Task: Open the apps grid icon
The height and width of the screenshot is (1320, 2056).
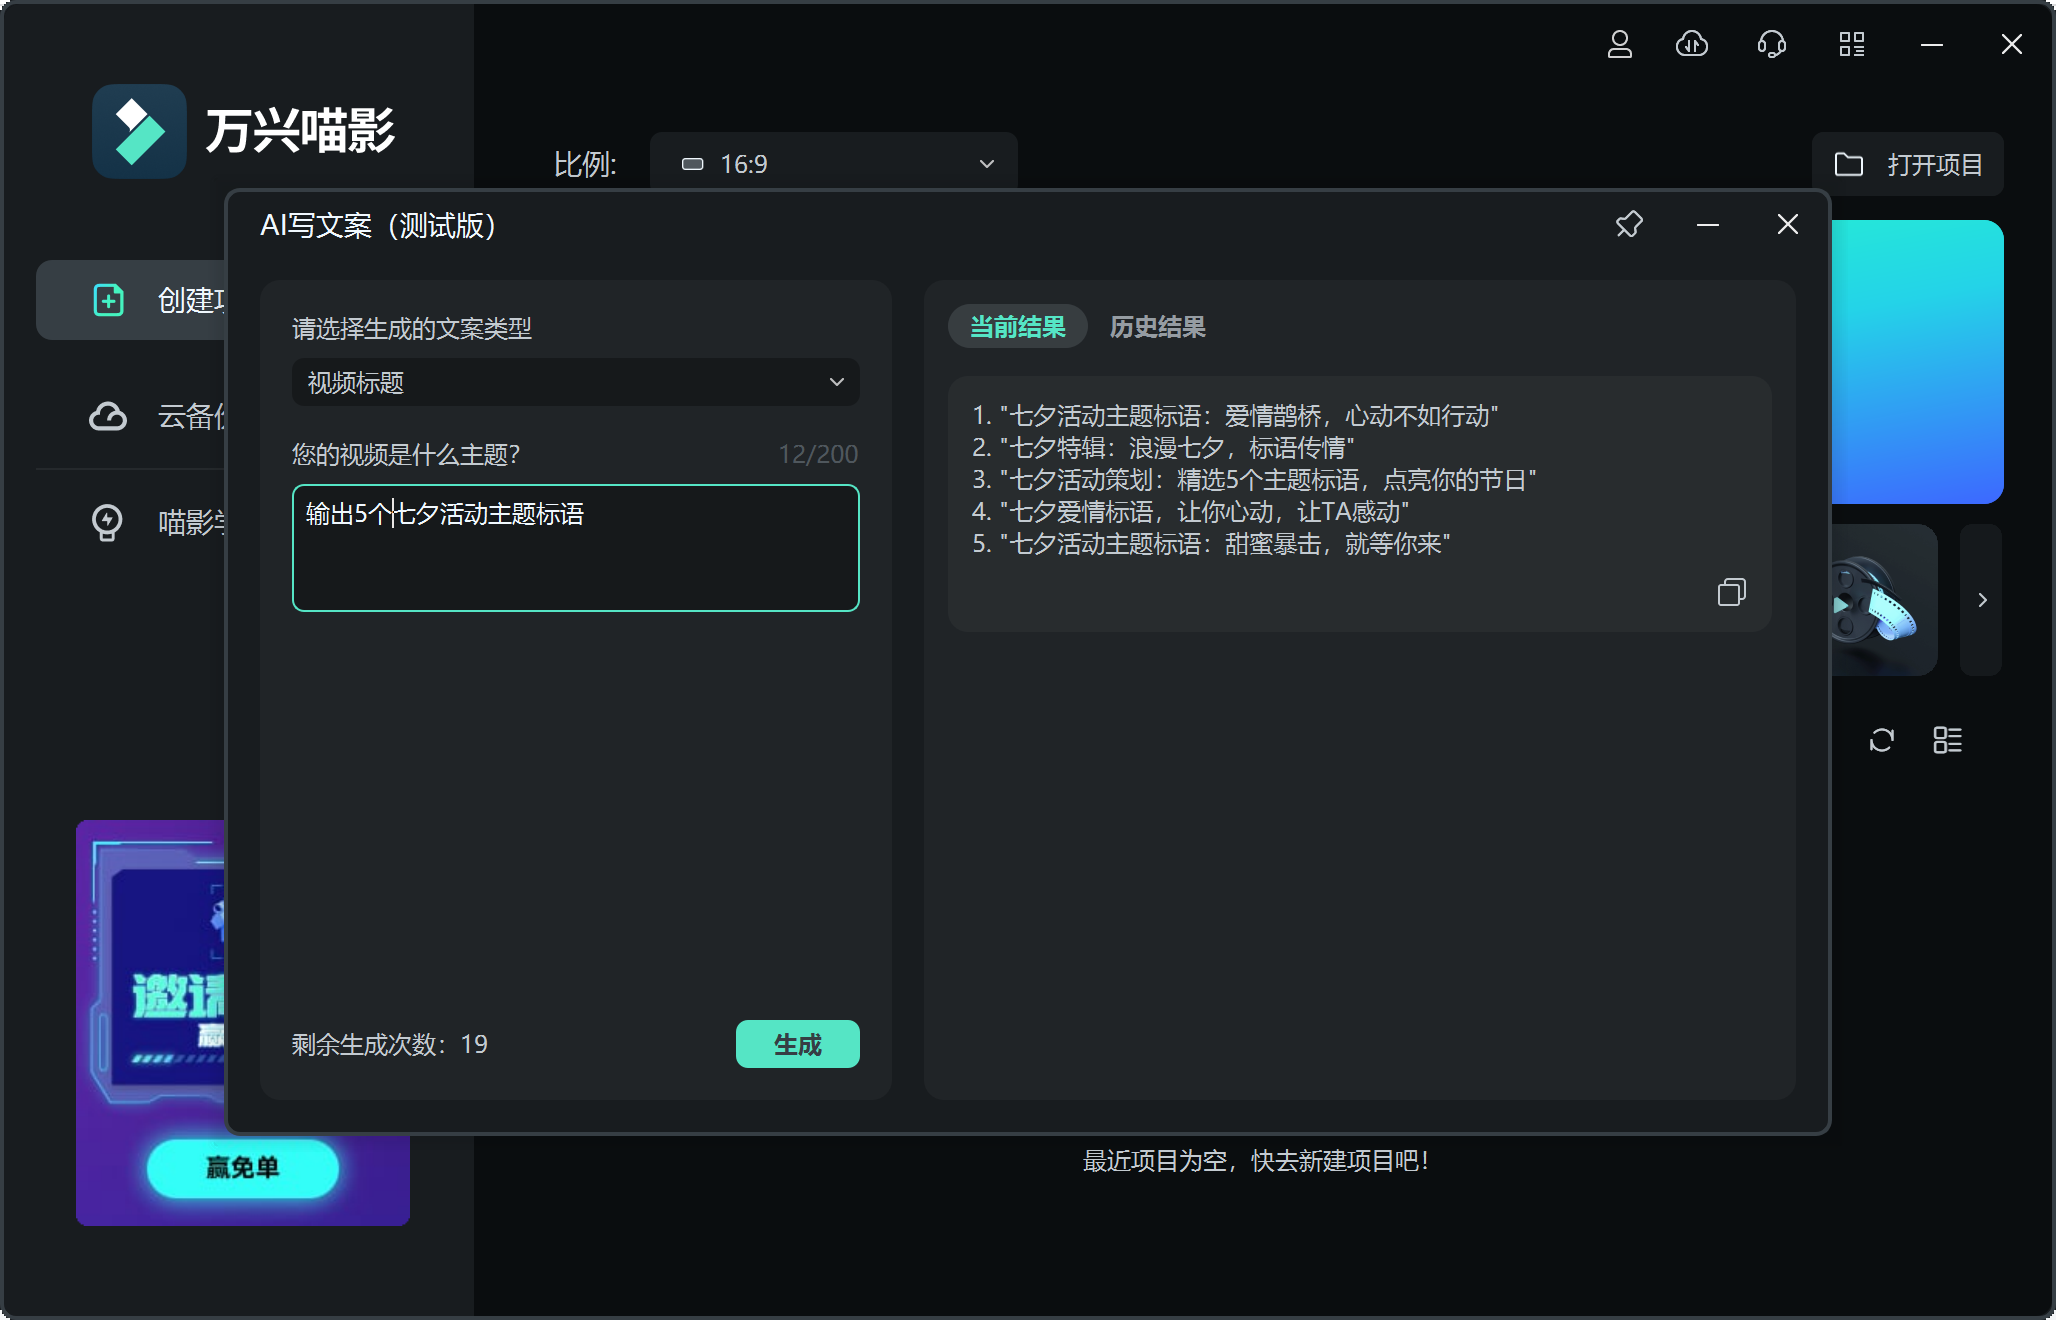Action: 1851,45
